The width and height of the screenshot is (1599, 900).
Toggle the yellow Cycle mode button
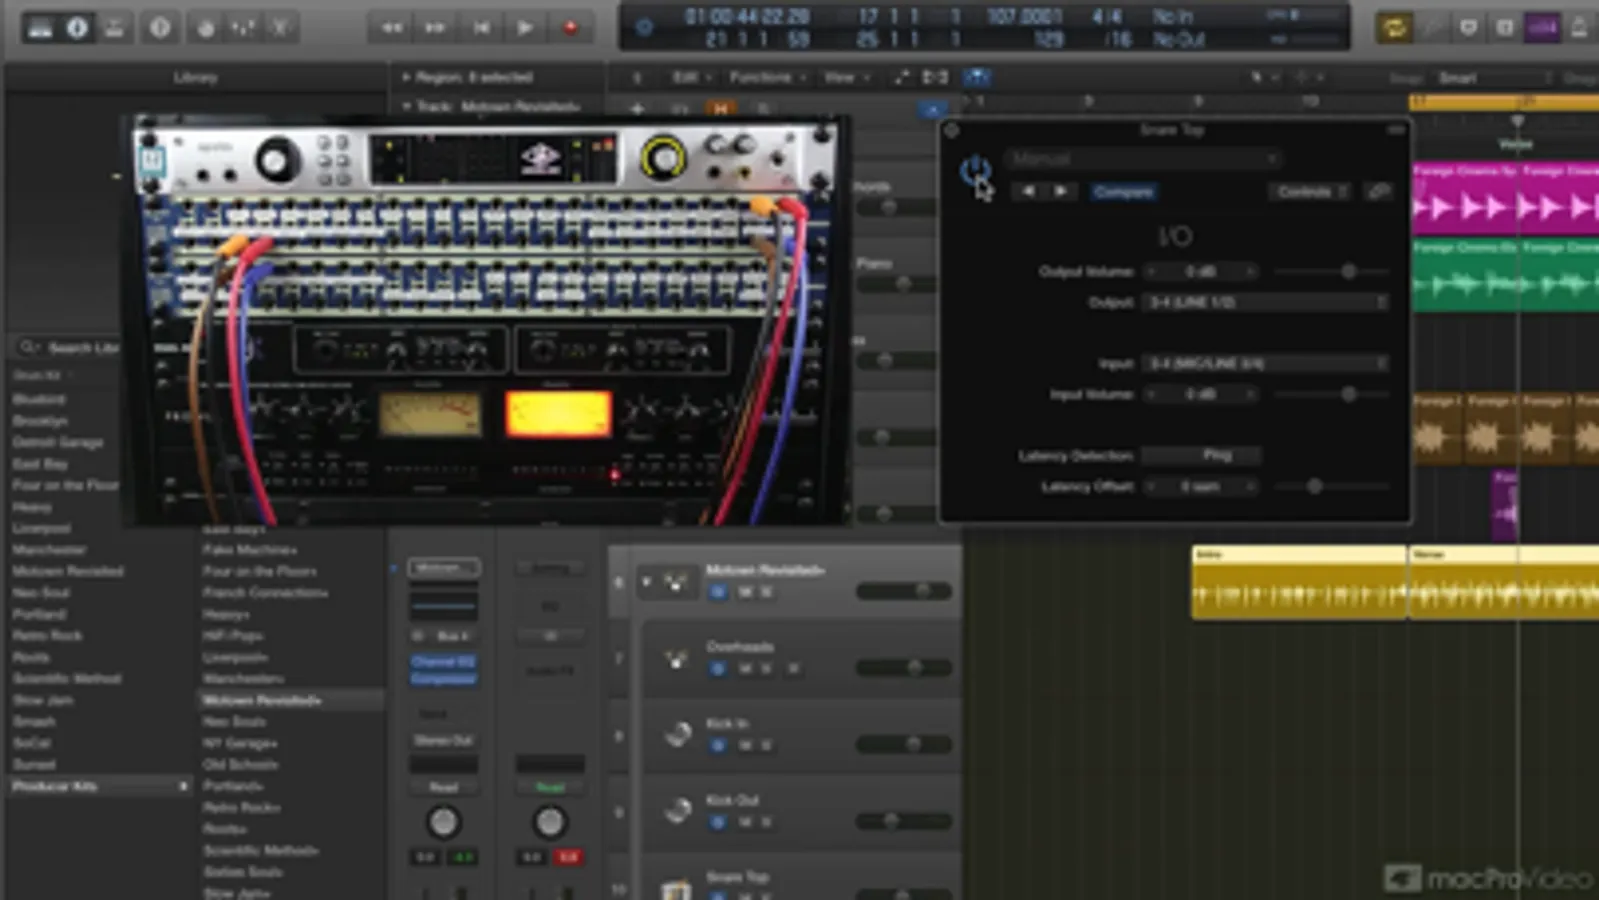(x=1394, y=28)
